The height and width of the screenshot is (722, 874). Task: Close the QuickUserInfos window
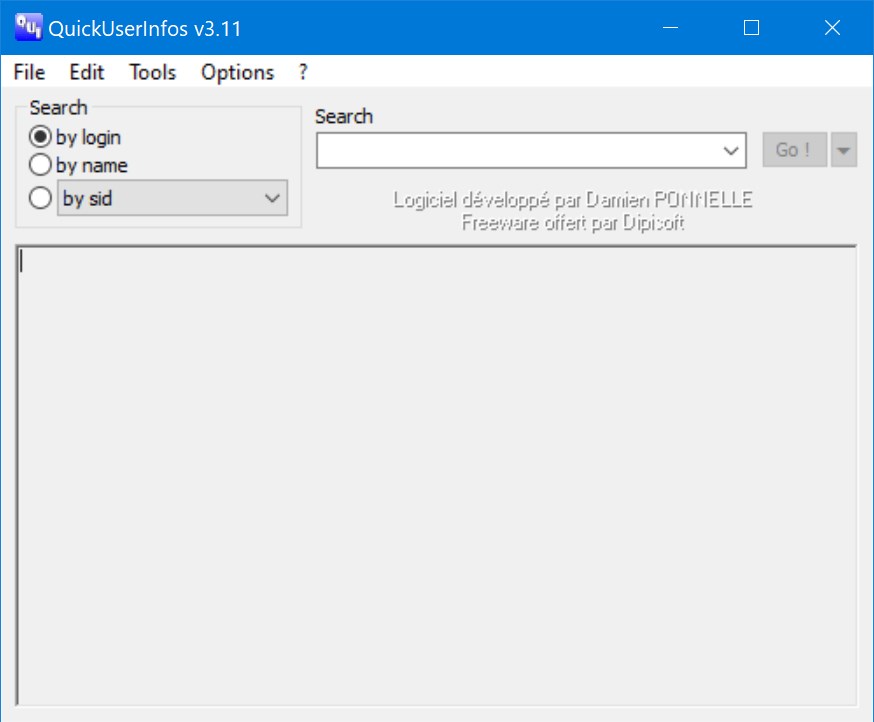coord(832,27)
